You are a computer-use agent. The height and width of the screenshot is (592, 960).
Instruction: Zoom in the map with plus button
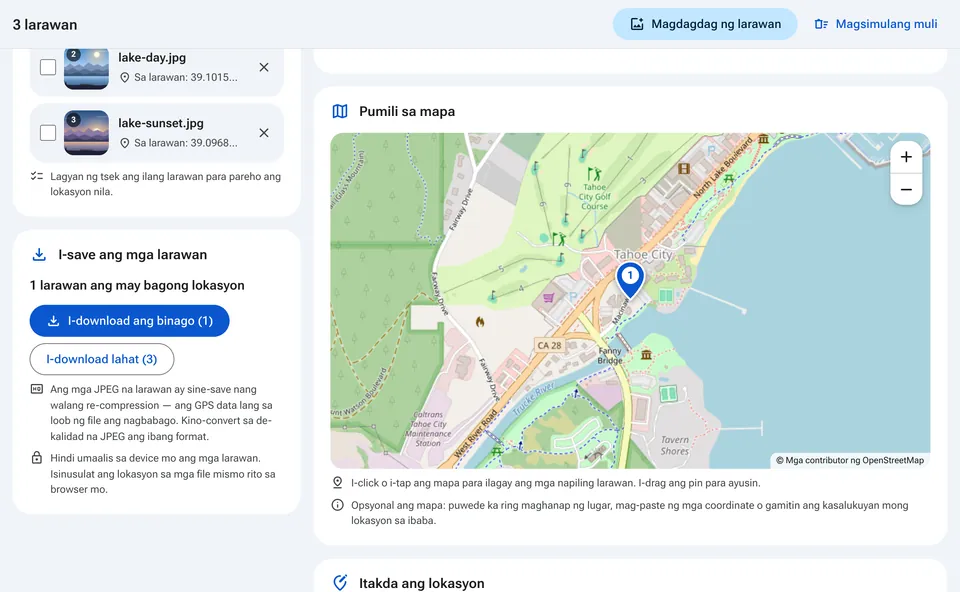click(906, 157)
